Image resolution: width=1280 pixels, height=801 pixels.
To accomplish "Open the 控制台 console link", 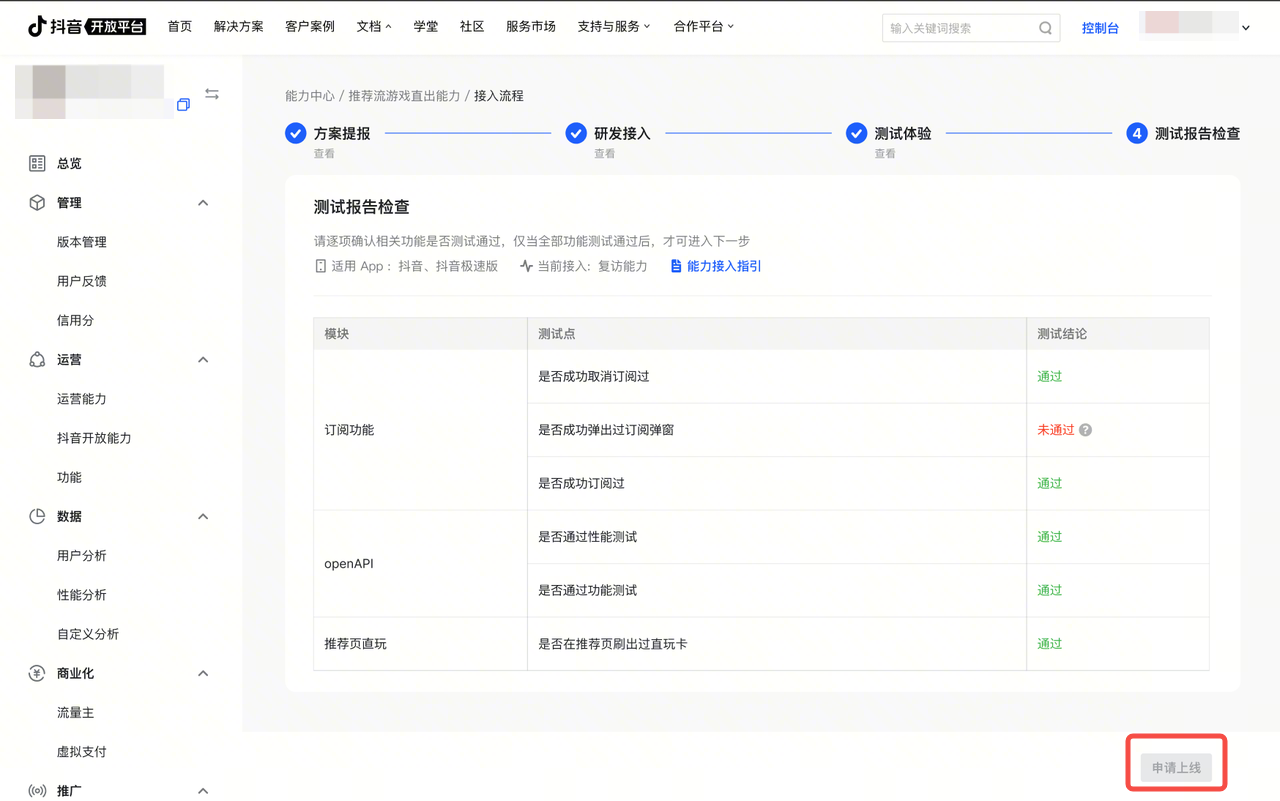I will tap(1100, 28).
